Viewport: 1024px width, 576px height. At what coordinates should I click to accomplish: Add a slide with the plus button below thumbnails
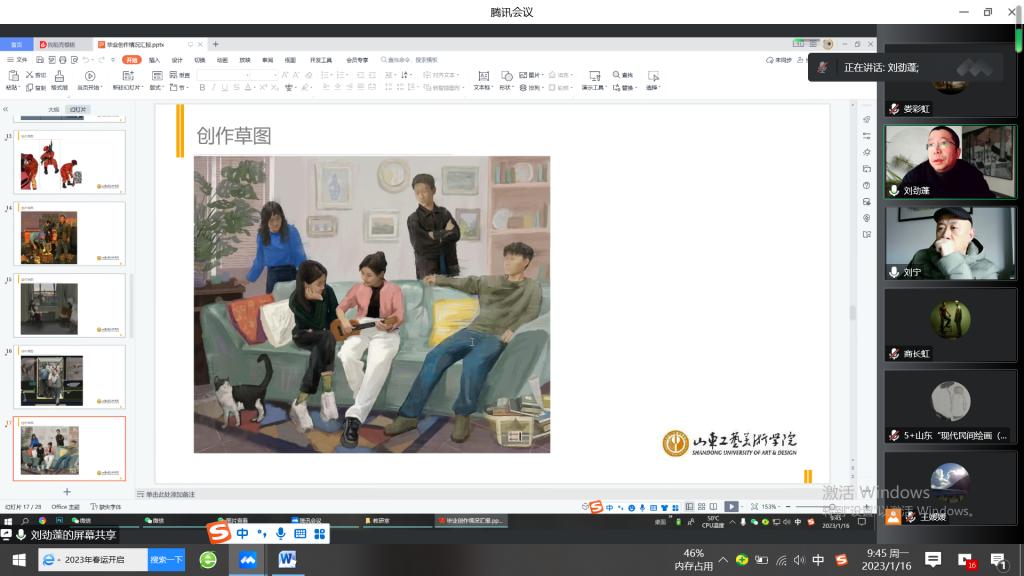(67, 492)
